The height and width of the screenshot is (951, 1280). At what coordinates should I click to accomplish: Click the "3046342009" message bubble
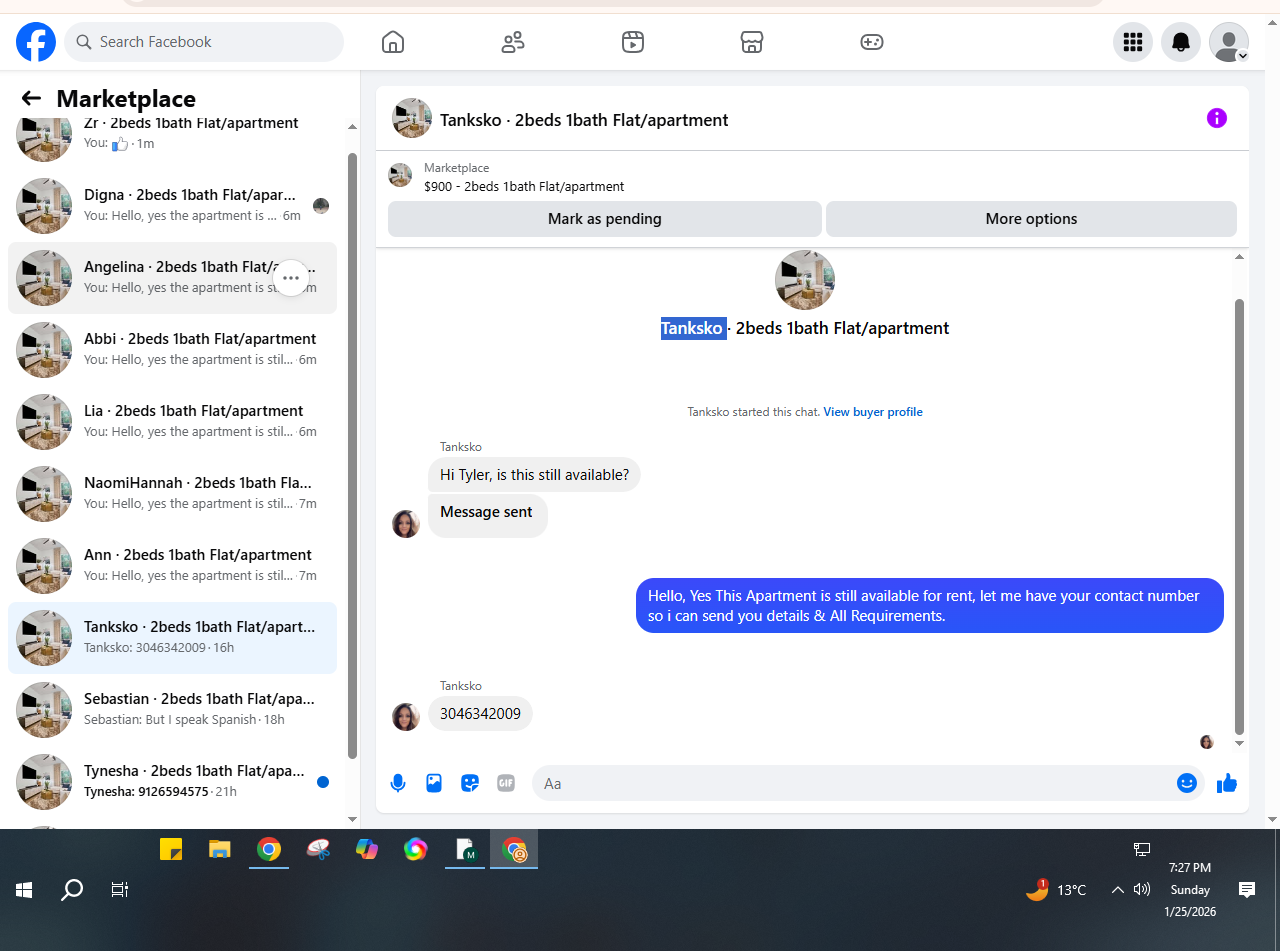480,714
